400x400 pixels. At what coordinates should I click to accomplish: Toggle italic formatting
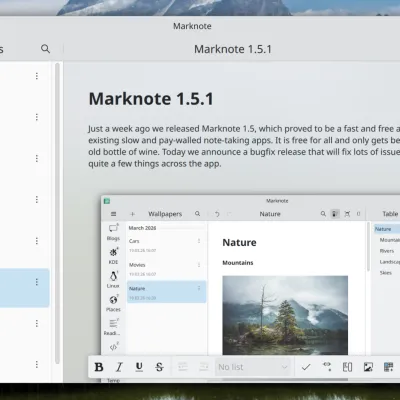119,367
